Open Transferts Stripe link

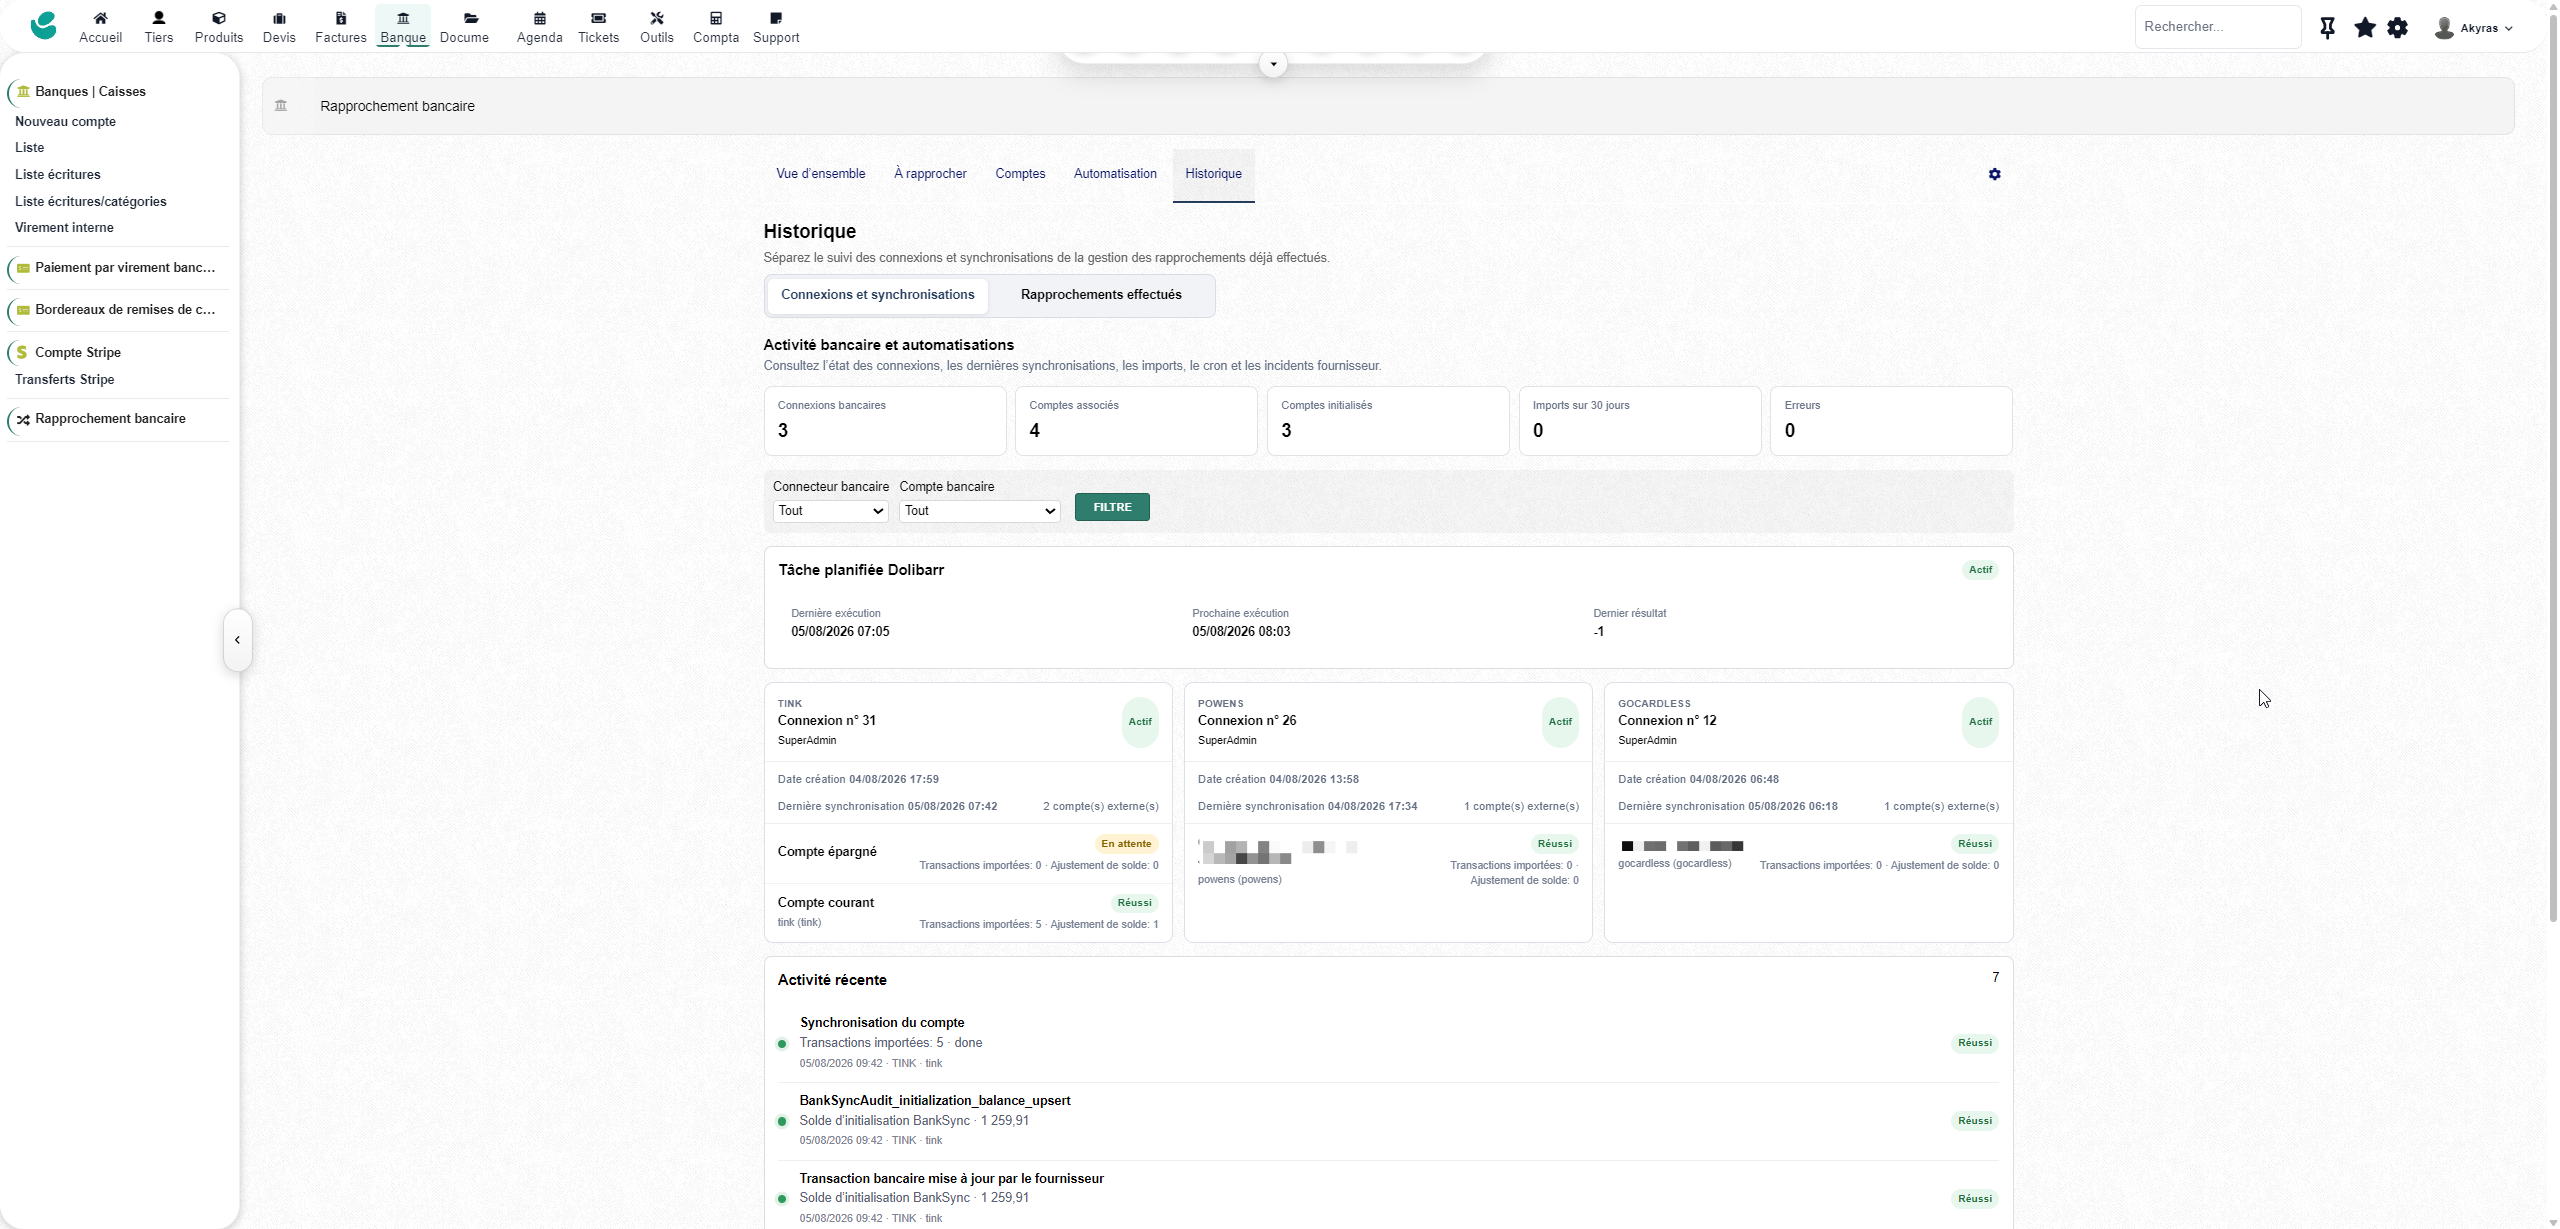(x=64, y=379)
